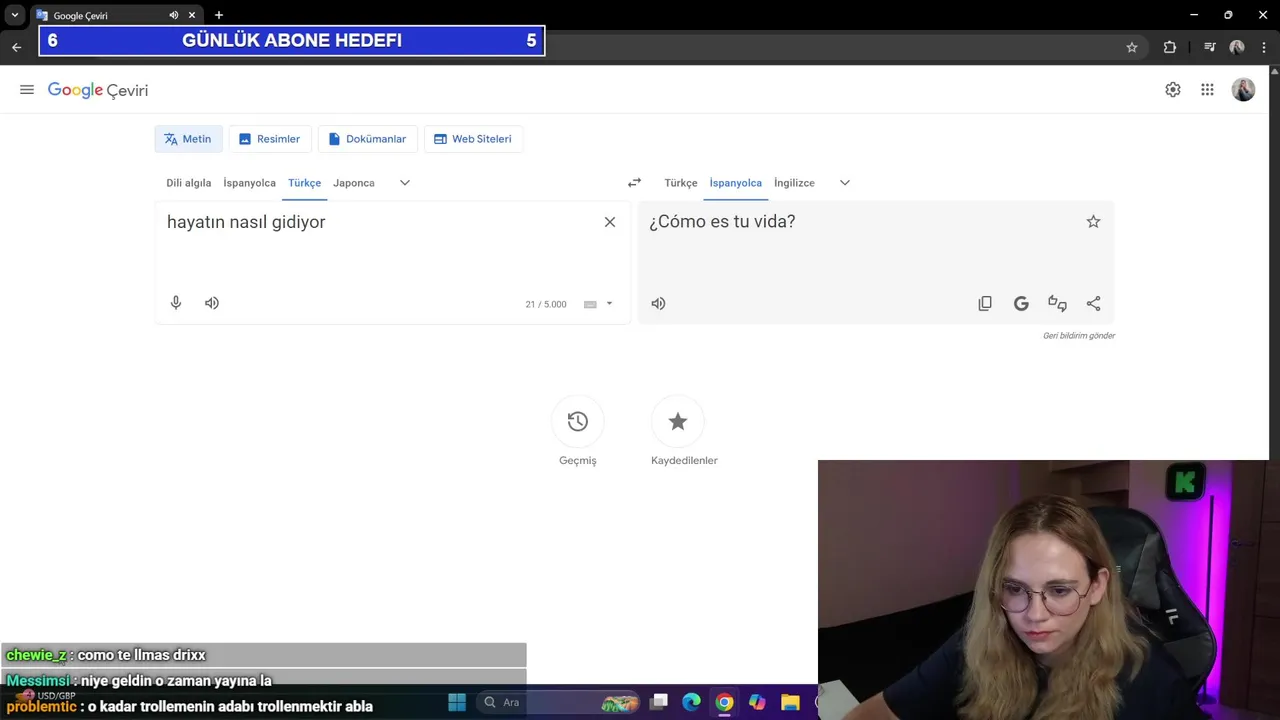Select the Metin text tab
The image size is (1280, 720).
tap(188, 139)
